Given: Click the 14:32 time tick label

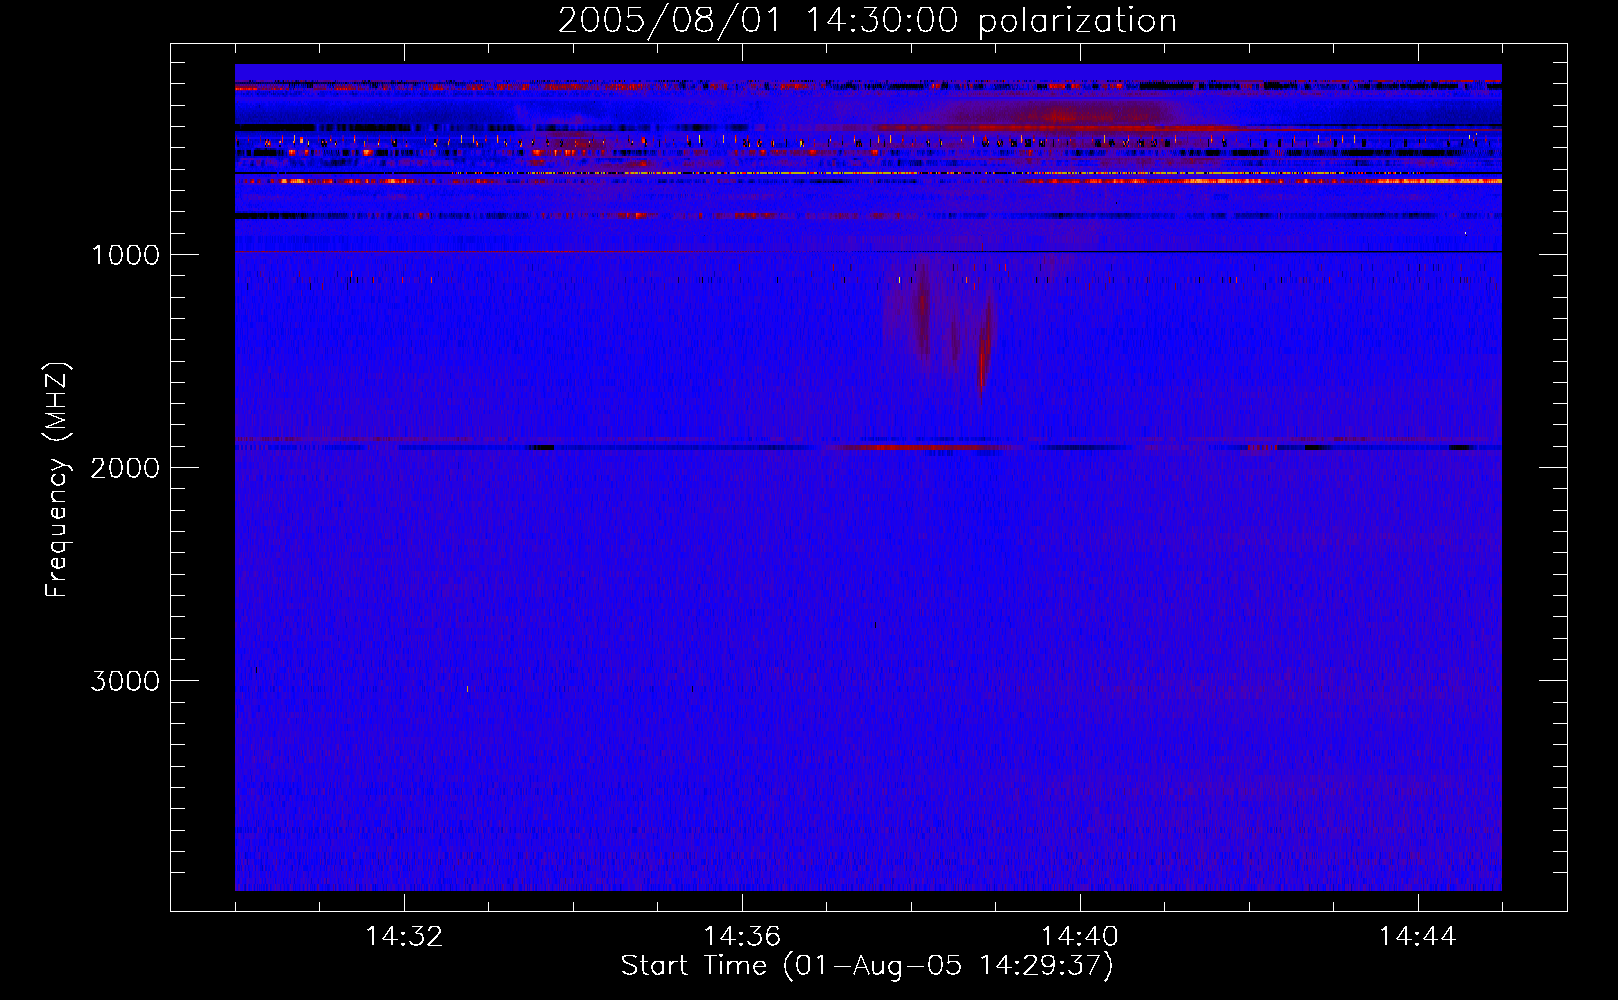Looking at the screenshot, I should pos(404,936).
